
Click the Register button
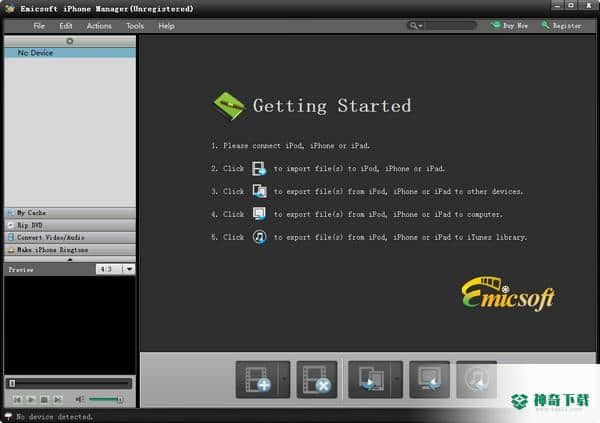pyautogui.click(x=561, y=26)
